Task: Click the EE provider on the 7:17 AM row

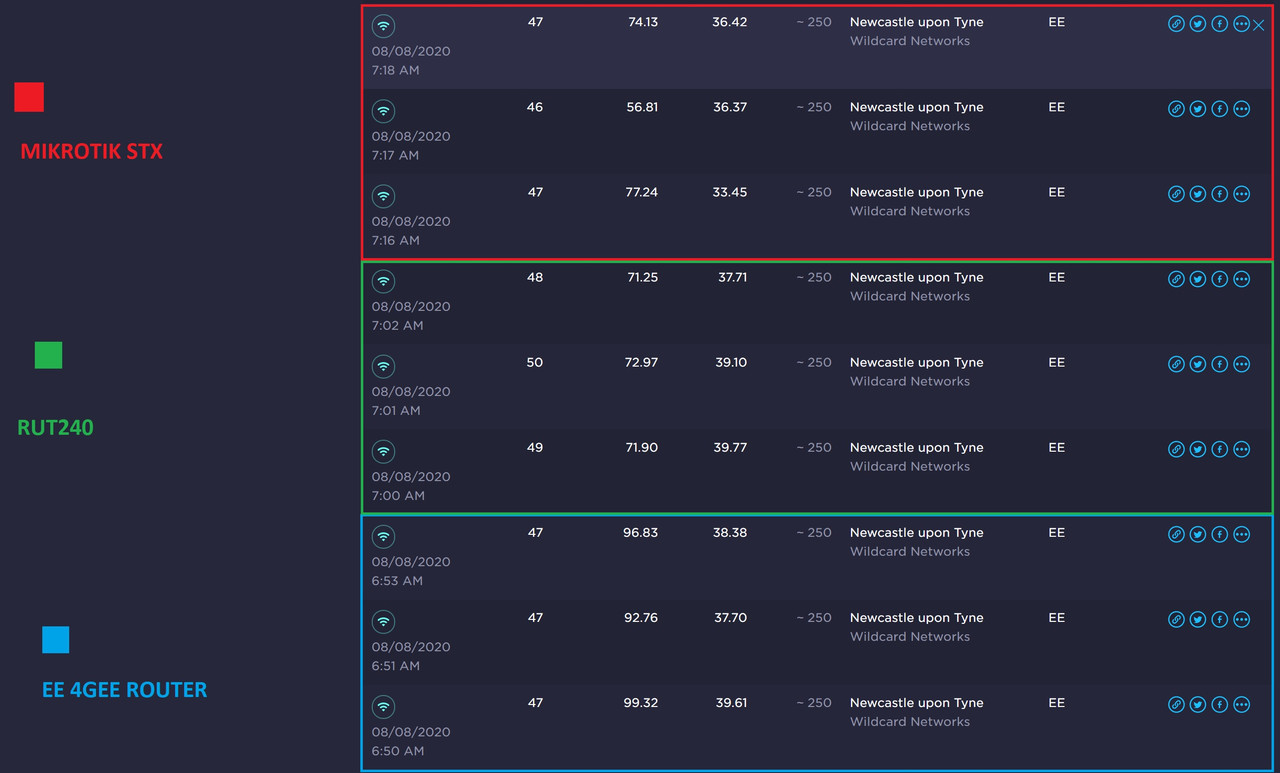Action: pyautogui.click(x=1057, y=107)
